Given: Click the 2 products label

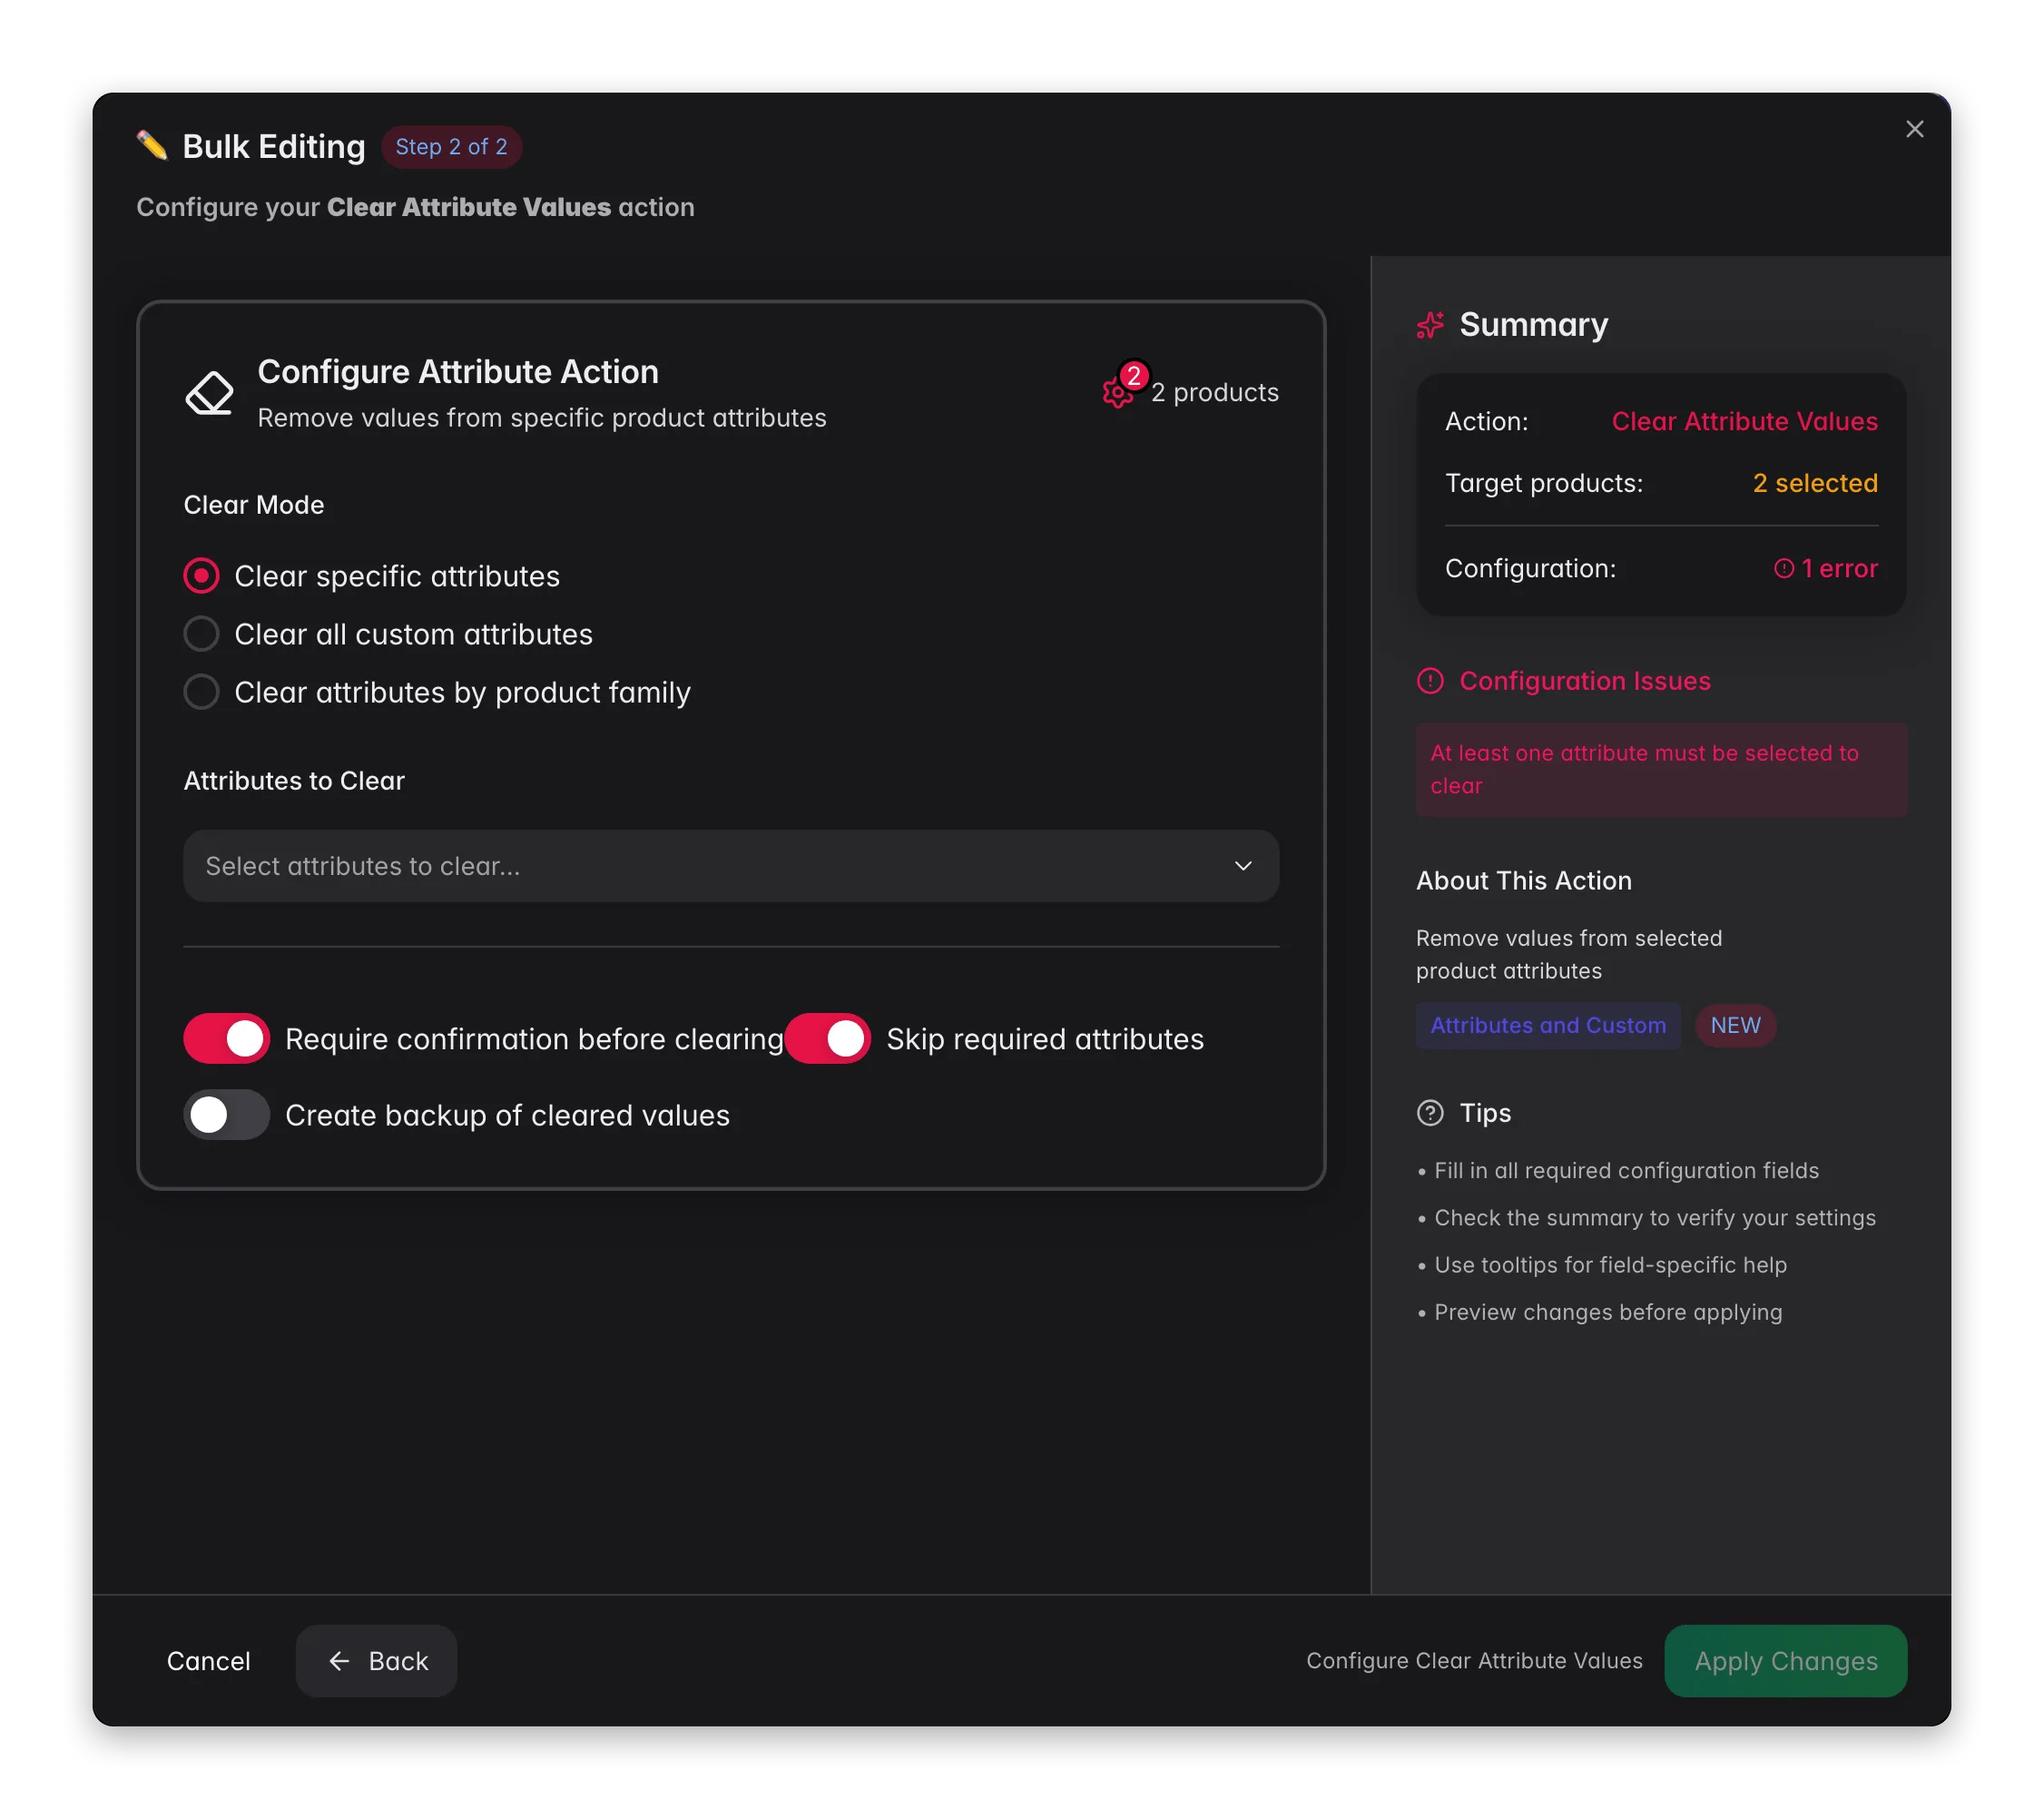Looking at the screenshot, I should [x=1214, y=393].
